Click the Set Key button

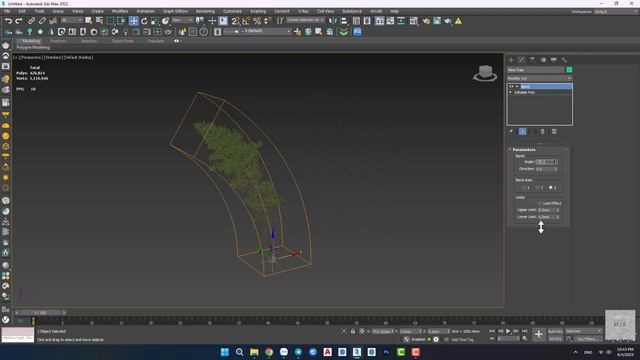tap(555, 339)
